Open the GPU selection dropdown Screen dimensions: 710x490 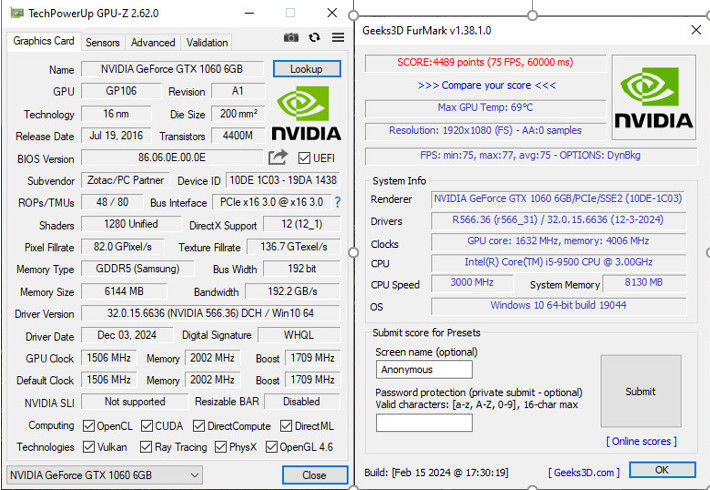point(105,475)
